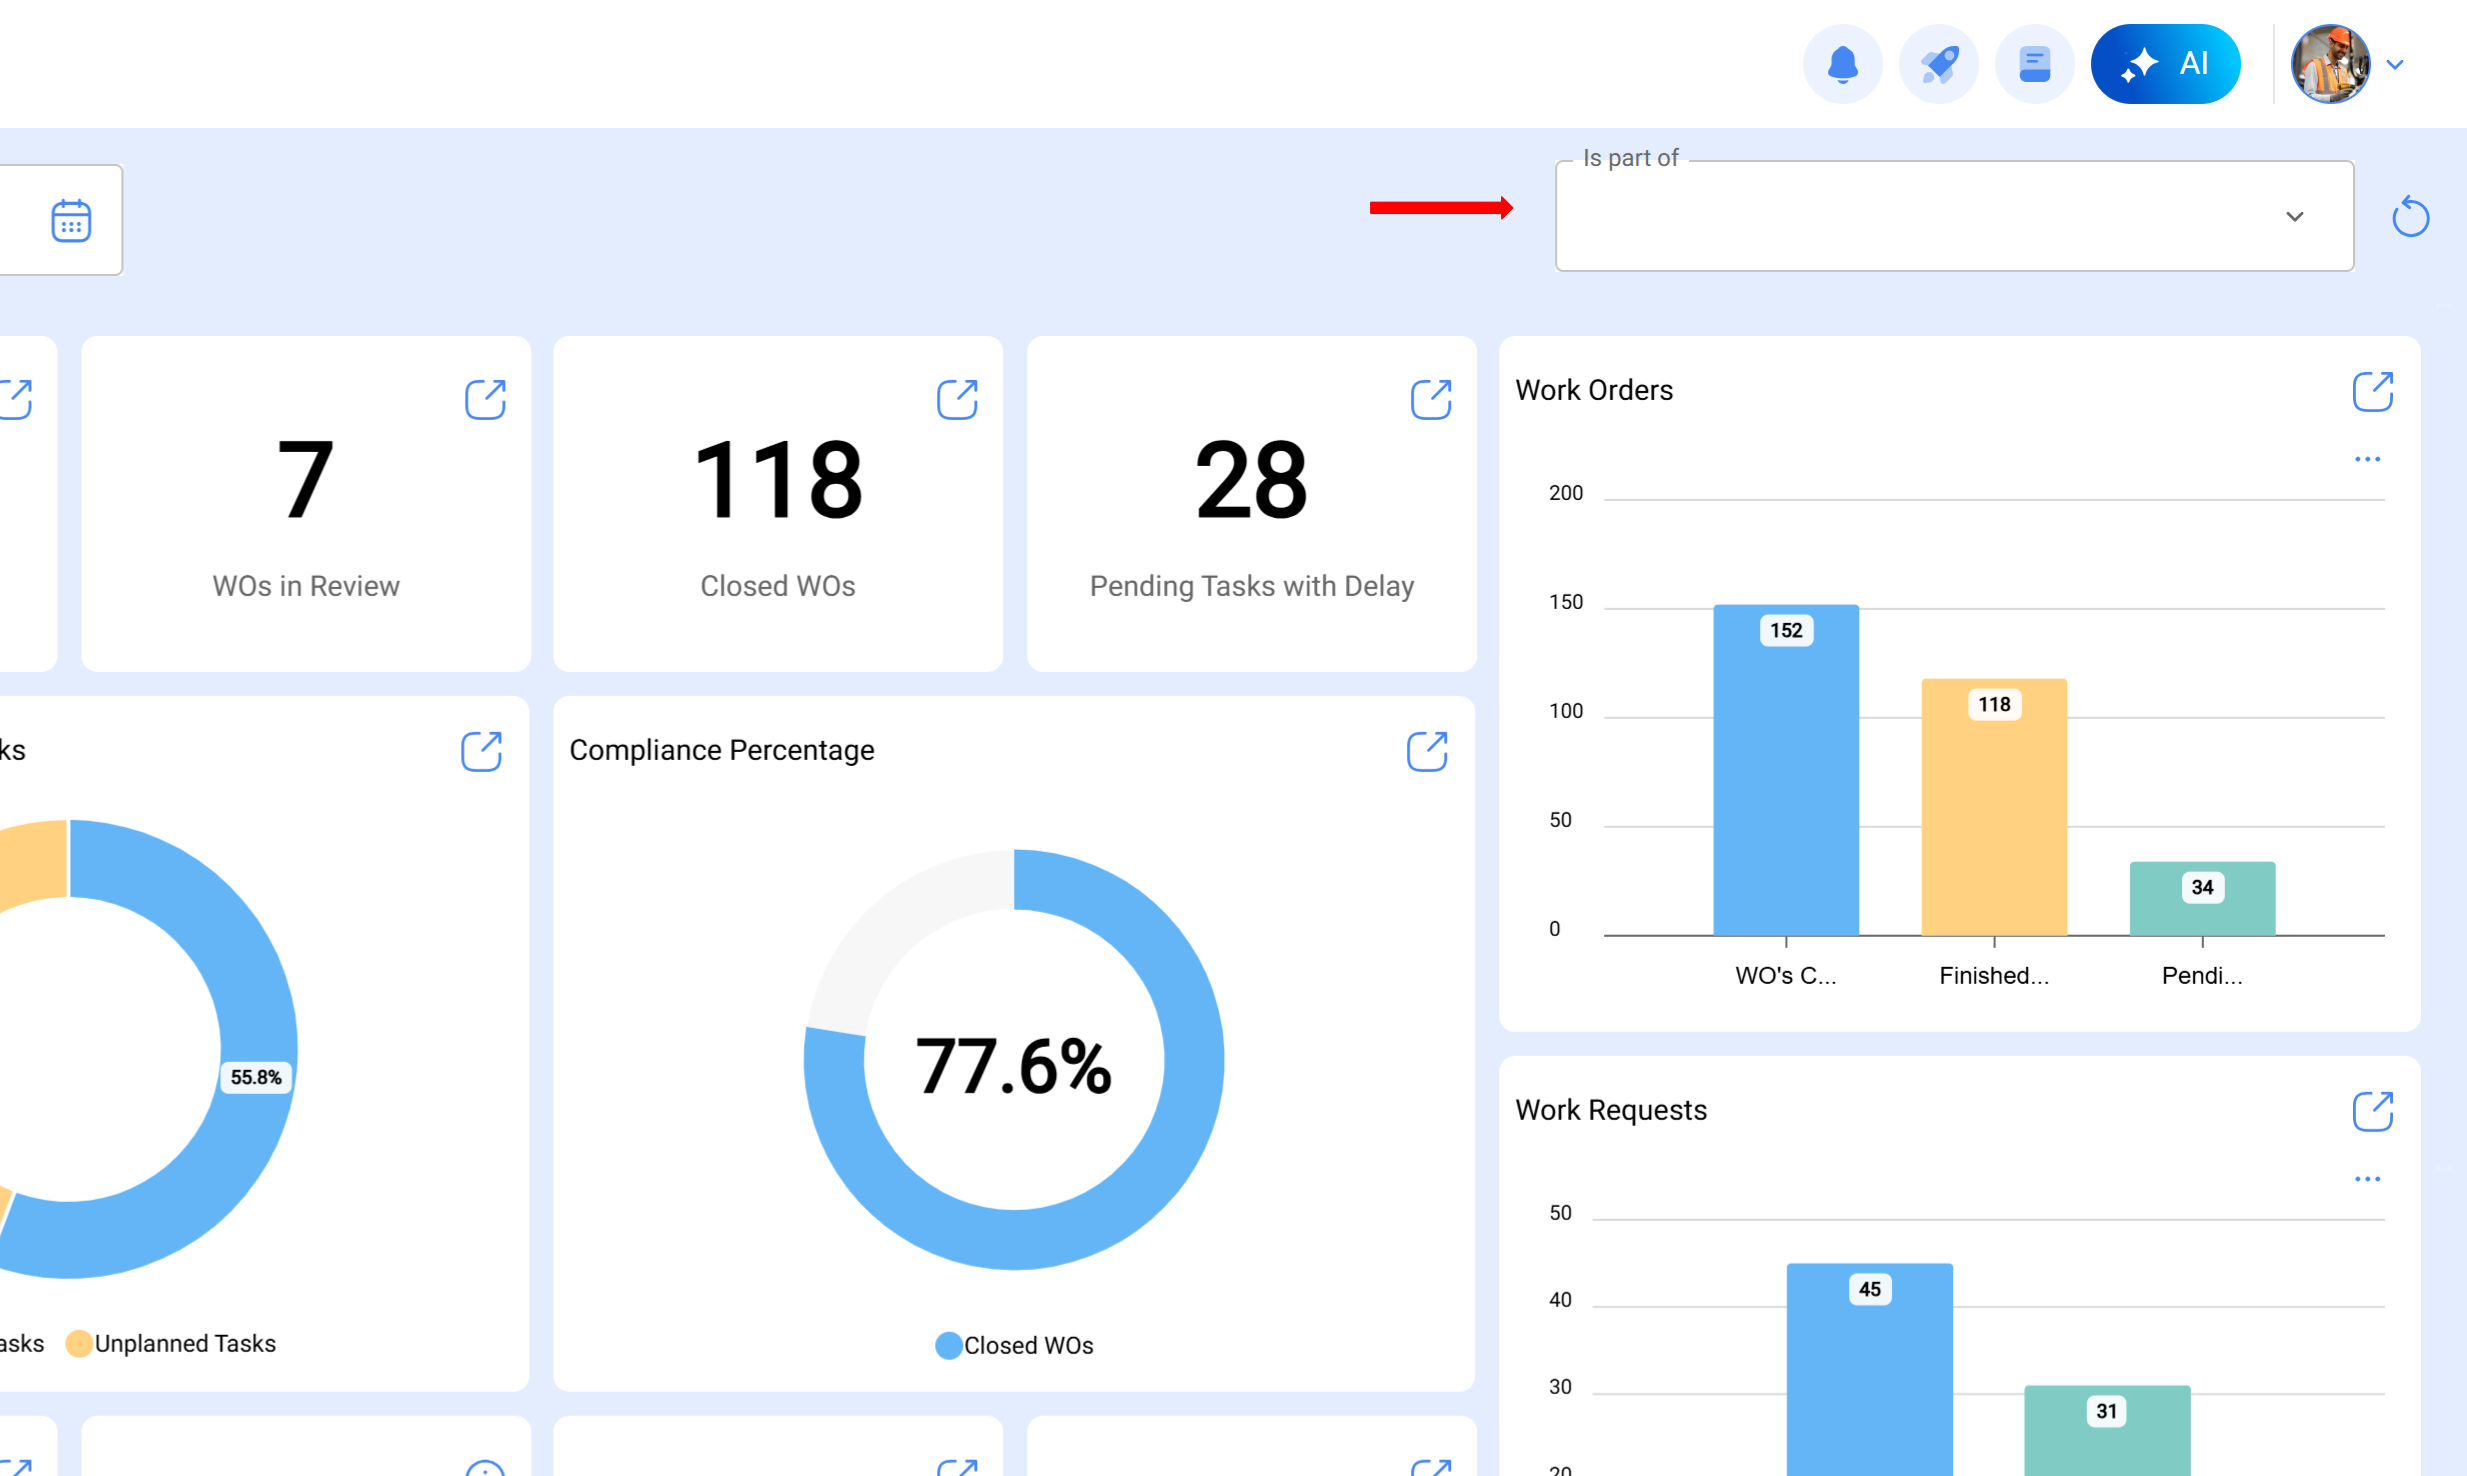The image size is (2467, 1476).
Task: Open WOs in Review card externally
Action: (x=485, y=399)
